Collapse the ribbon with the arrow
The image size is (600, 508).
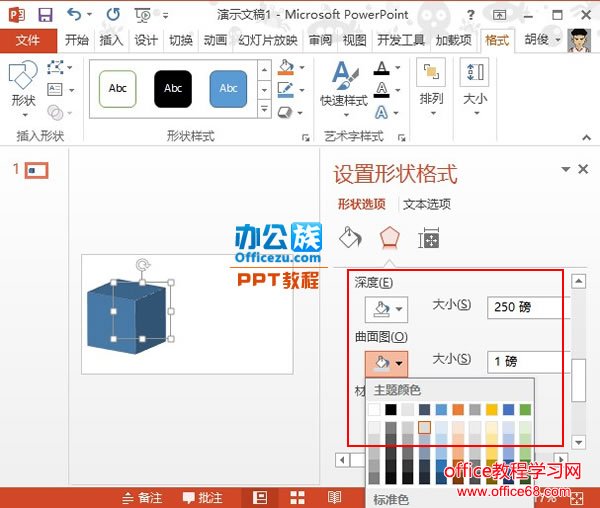[586, 137]
